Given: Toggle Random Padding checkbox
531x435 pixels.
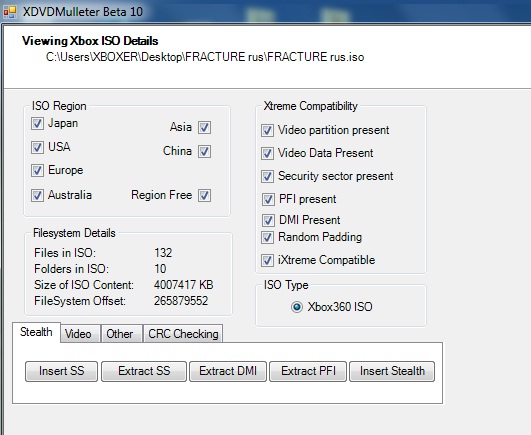Looking at the screenshot, I should click(x=267, y=237).
